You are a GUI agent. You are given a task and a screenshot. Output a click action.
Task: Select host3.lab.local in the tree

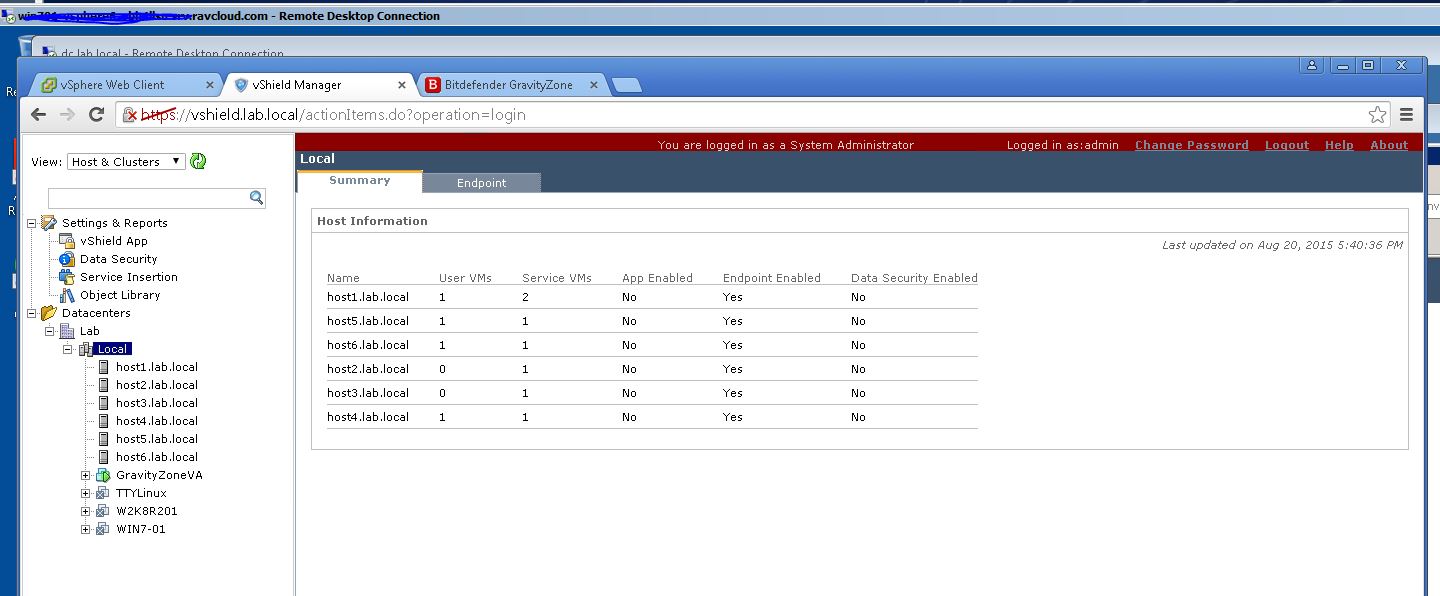(x=156, y=403)
